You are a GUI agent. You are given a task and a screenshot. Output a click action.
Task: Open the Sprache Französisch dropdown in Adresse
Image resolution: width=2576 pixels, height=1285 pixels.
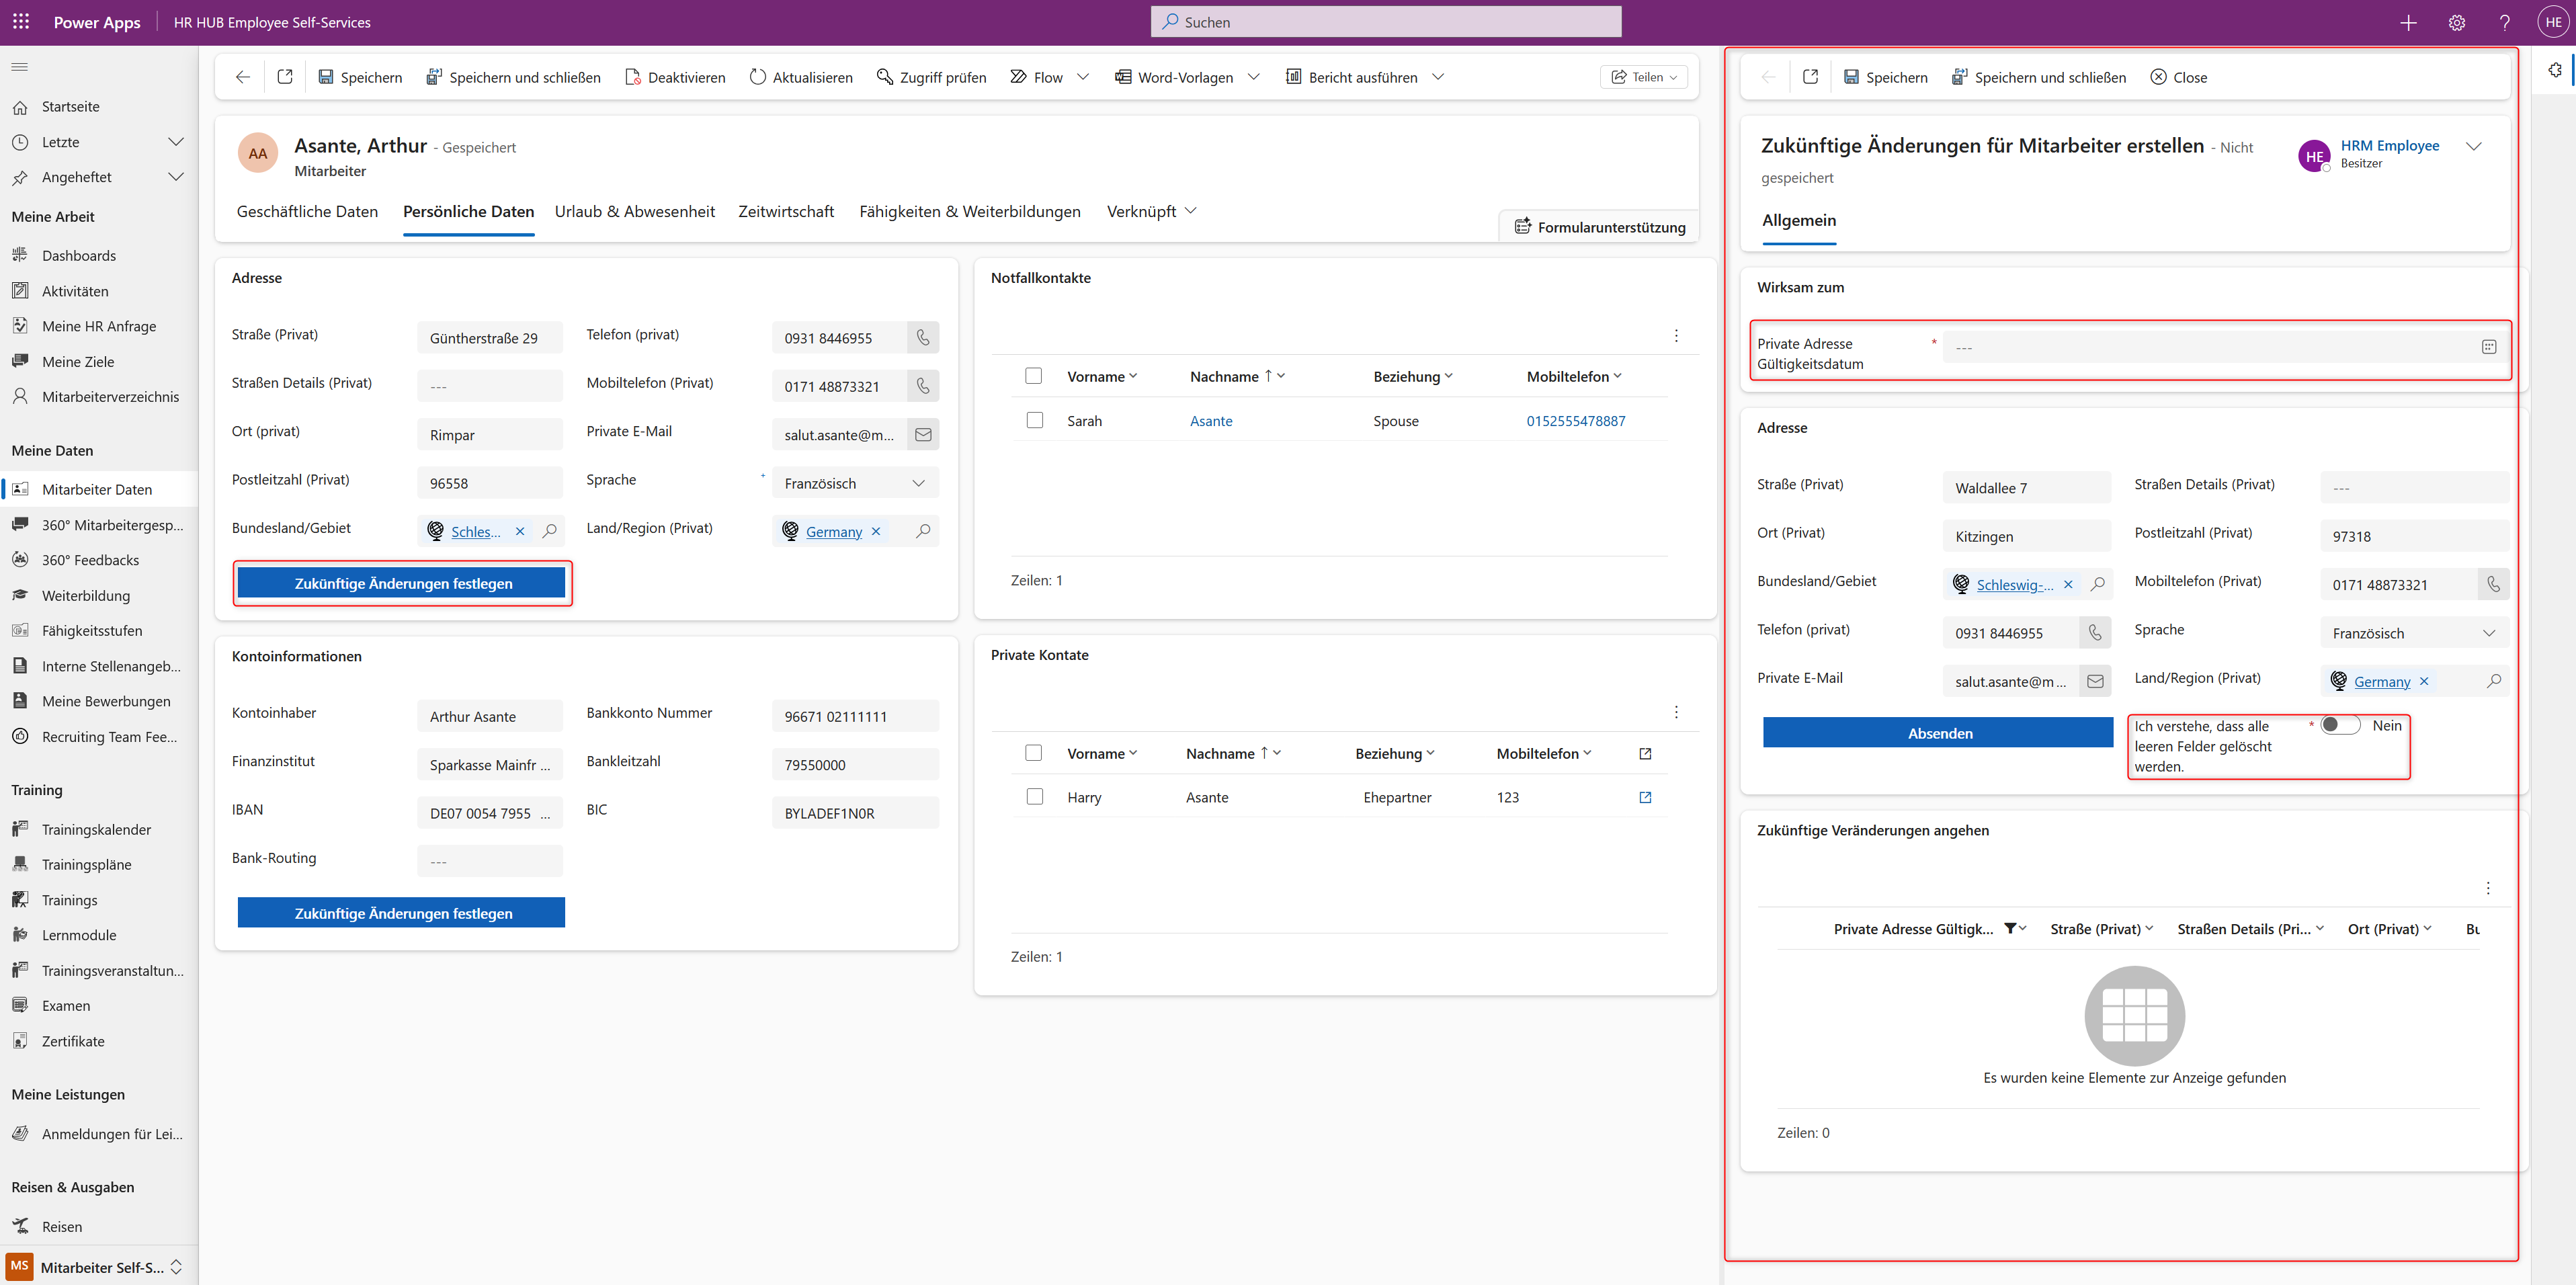point(855,483)
